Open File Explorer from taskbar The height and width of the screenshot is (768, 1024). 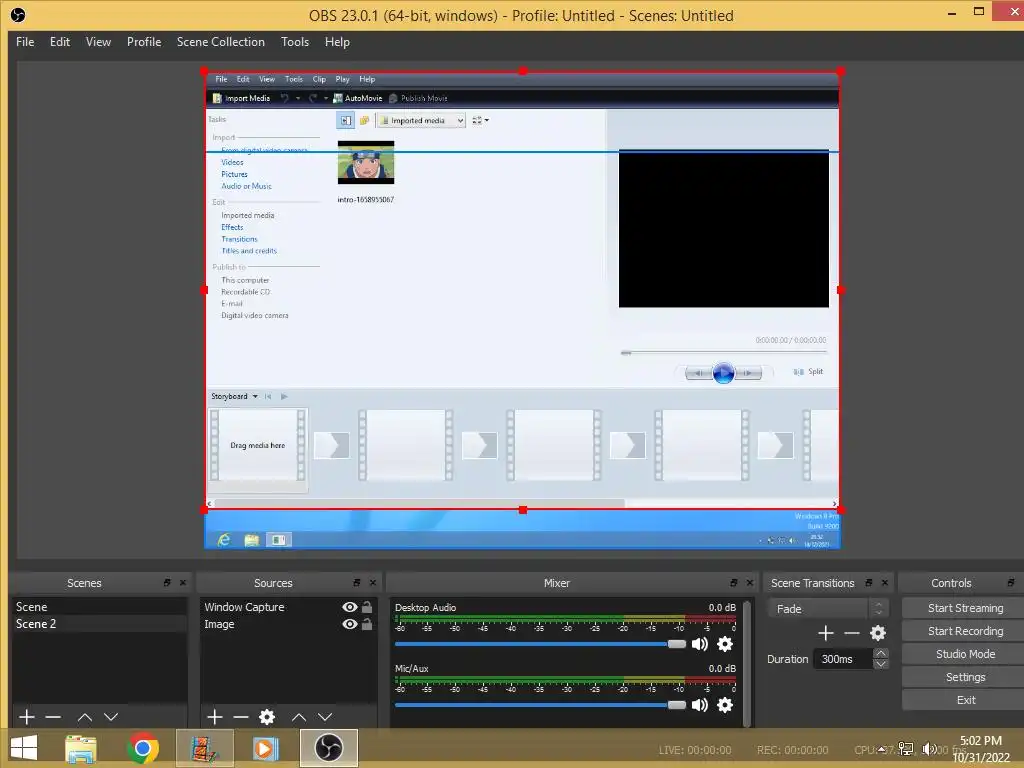click(81, 748)
